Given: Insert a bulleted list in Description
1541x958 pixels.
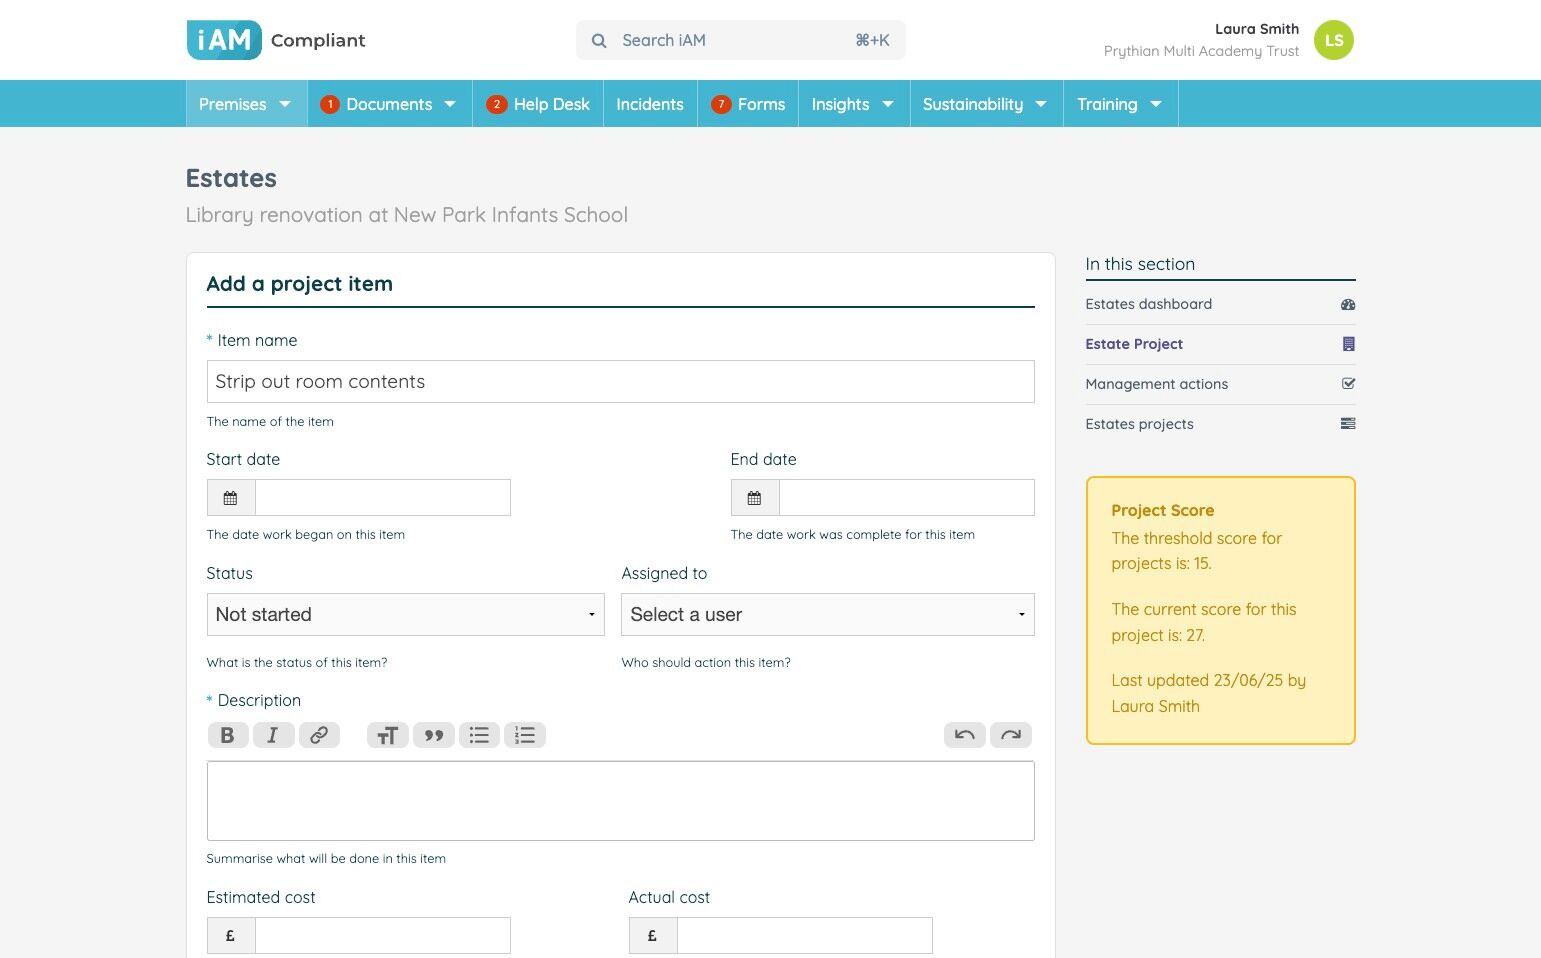Looking at the screenshot, I should coord(480,736).
